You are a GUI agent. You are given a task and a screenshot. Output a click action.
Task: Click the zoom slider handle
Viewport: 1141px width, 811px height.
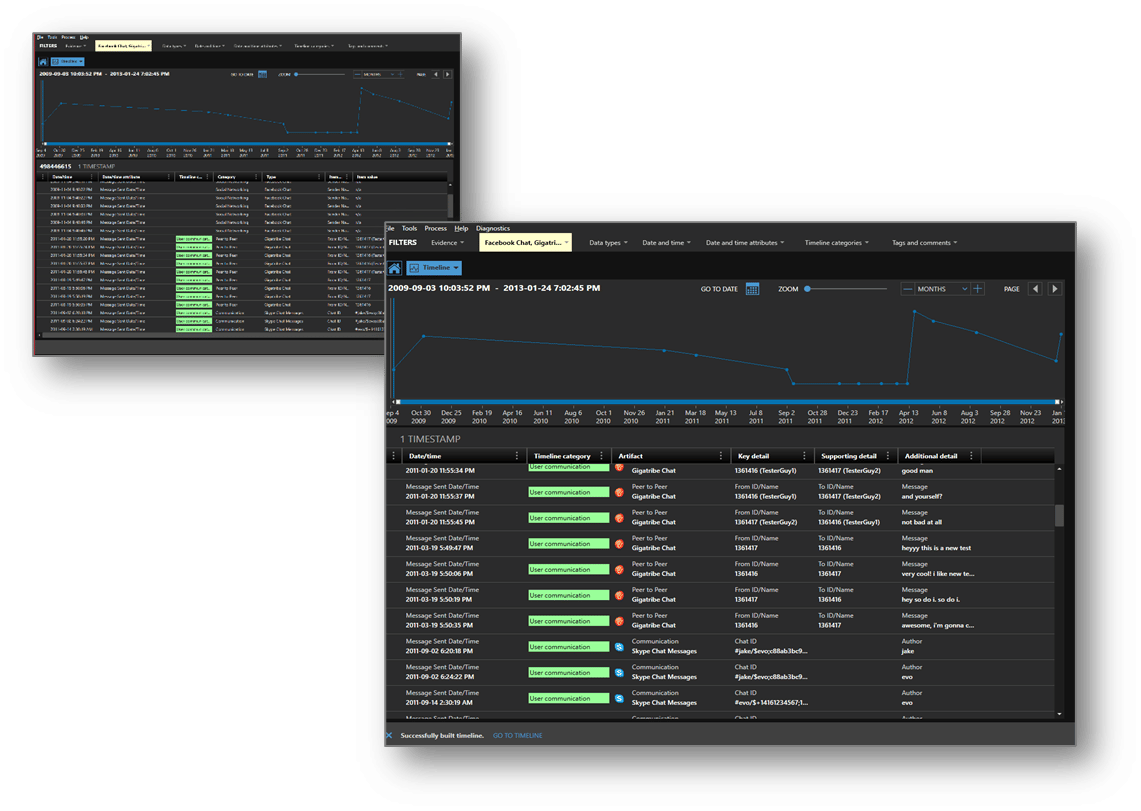coord(807,289)
